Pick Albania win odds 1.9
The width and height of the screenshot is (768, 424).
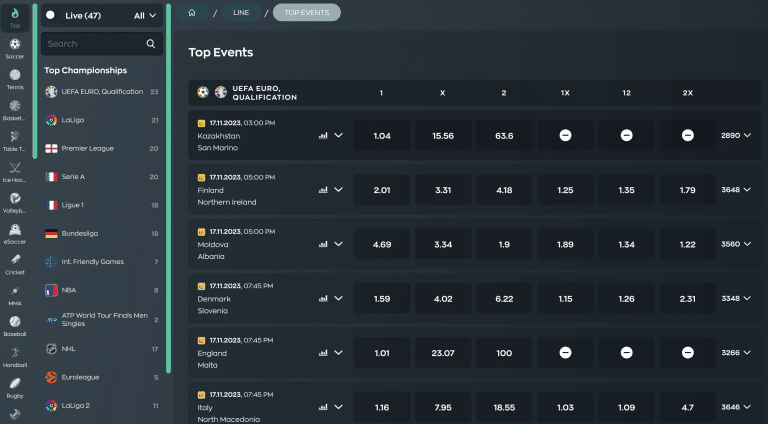click(504, 244)
